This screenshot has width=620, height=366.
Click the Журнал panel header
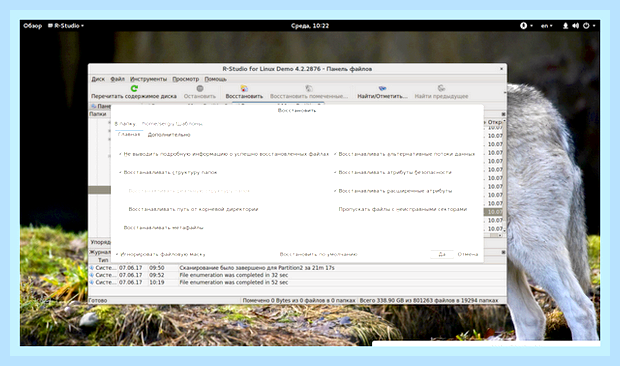[x=100, y=252]
